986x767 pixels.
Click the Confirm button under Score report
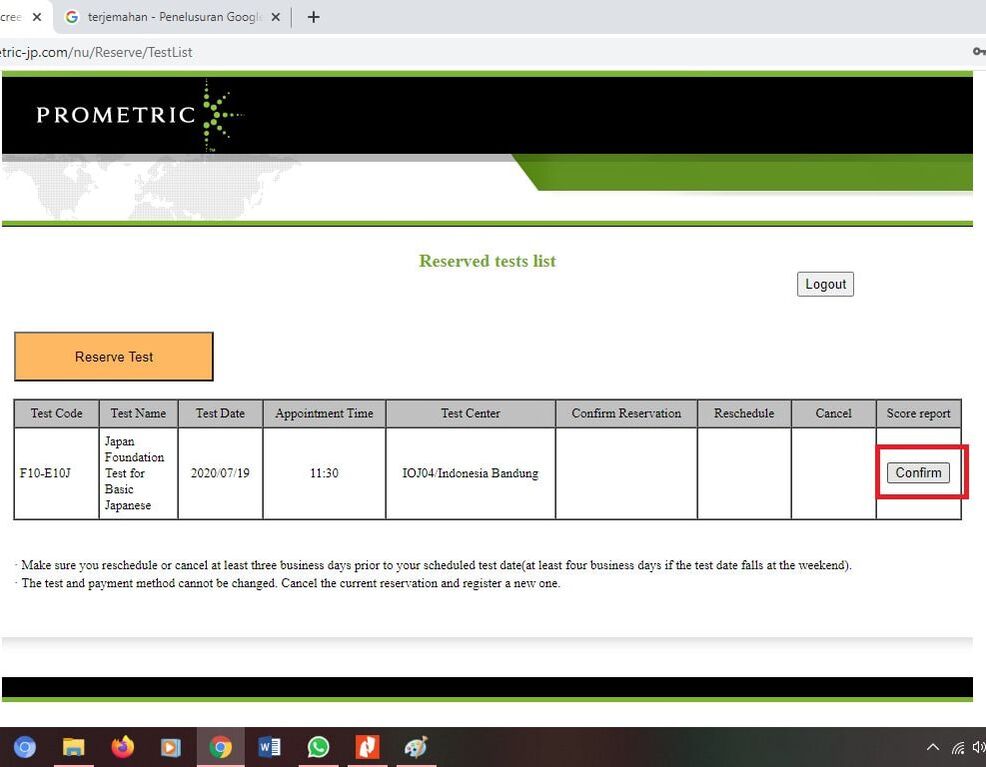918,473
